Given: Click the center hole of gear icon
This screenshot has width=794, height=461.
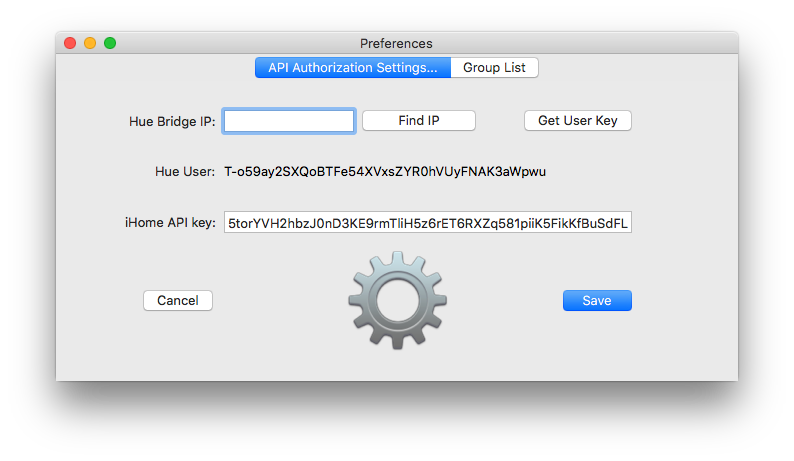Looking at the screenshot, I should tap(397, 300).
